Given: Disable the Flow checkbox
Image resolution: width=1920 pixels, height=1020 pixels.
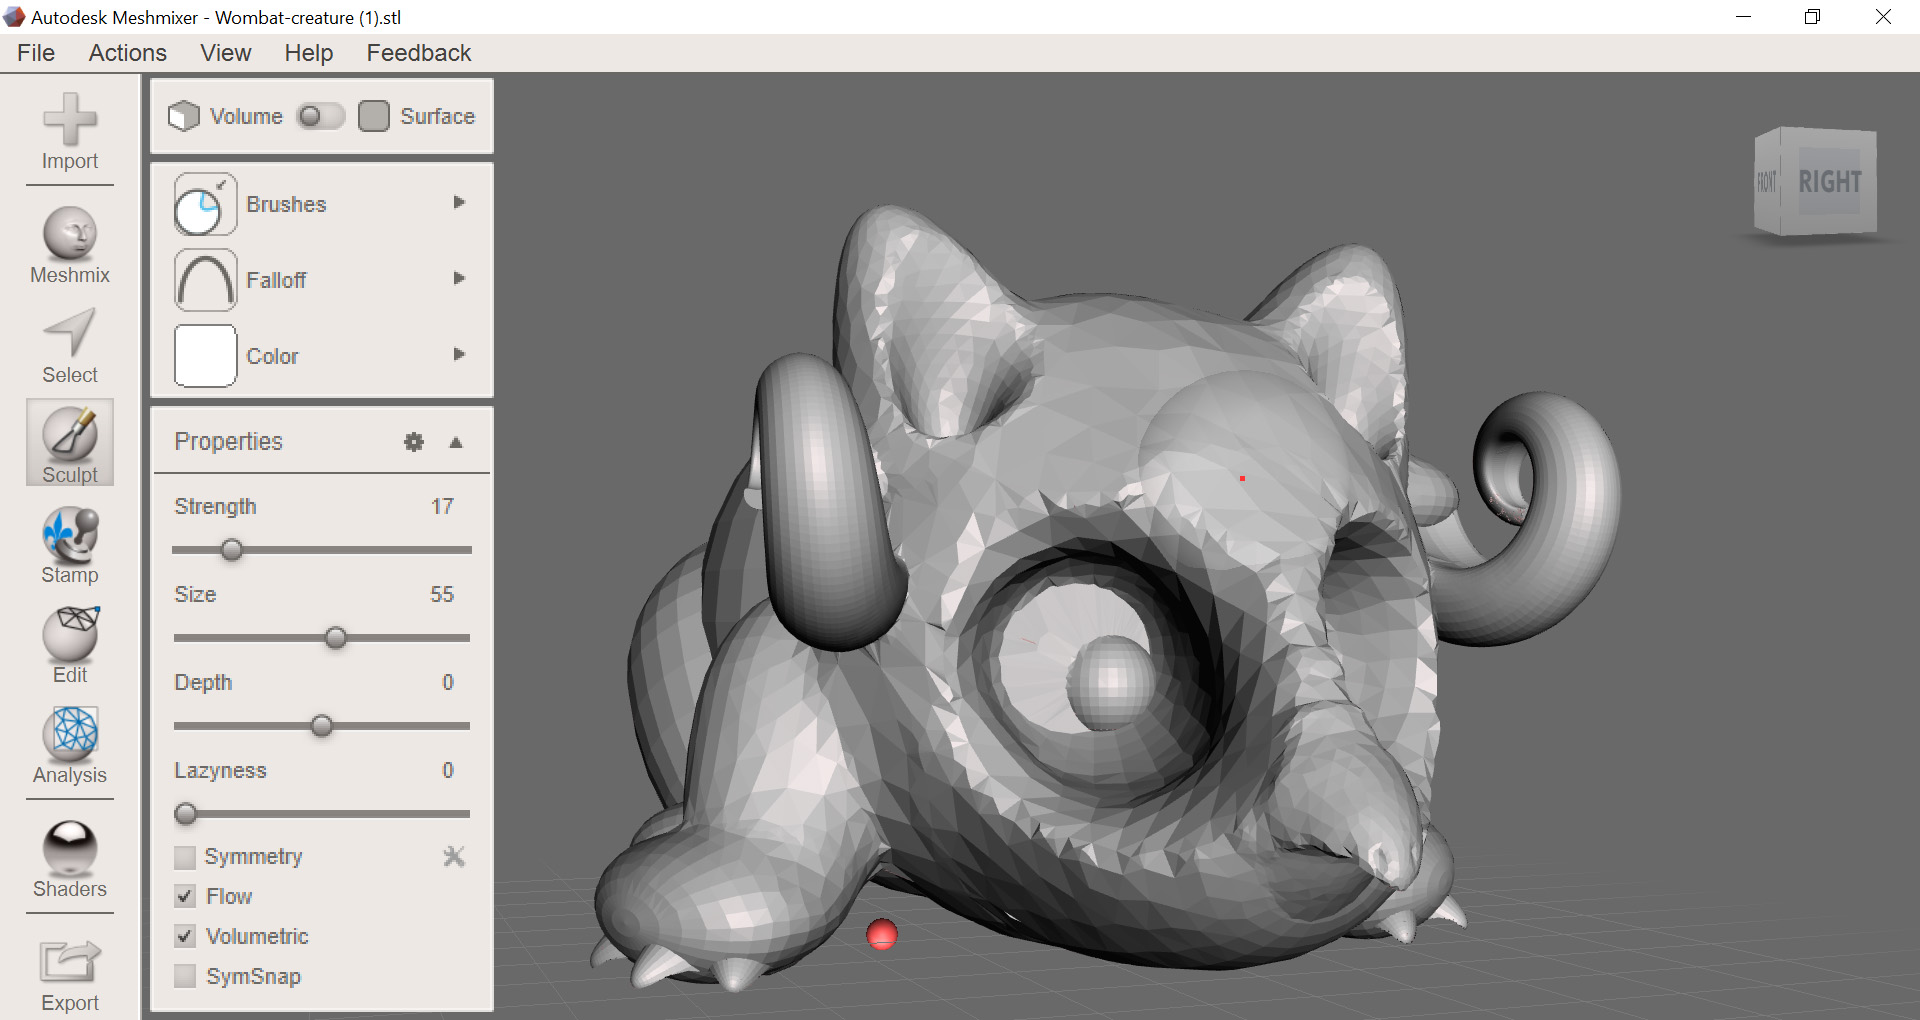Looking at the screenshot, I should pos(184,896).
